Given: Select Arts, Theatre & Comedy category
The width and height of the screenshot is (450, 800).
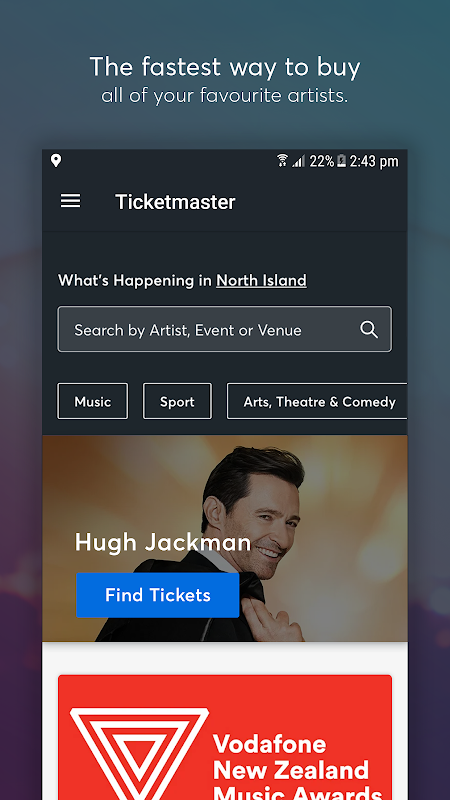Looking at the screenshot, I should coord(317,402).
